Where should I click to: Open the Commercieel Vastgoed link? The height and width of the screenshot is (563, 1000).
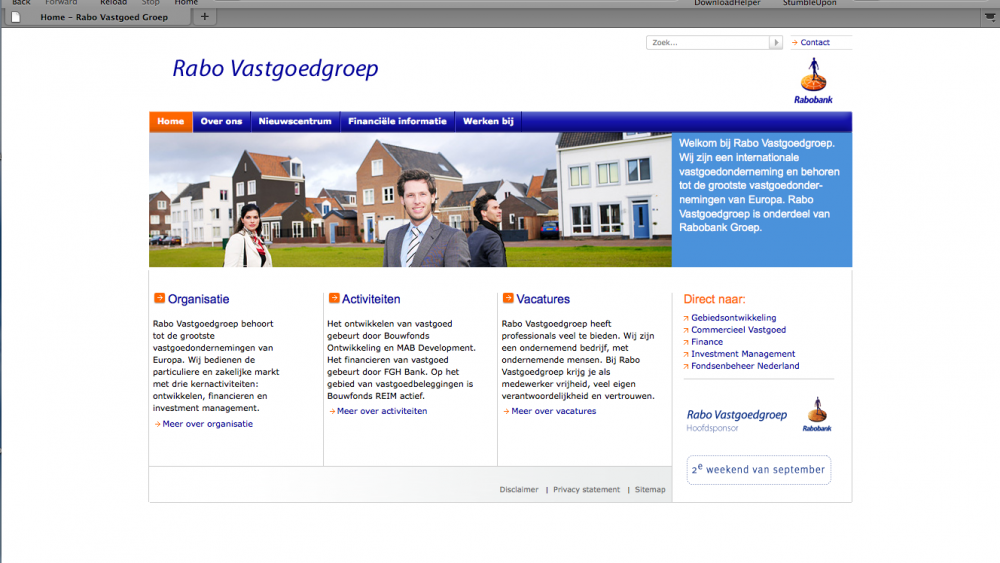739,330
